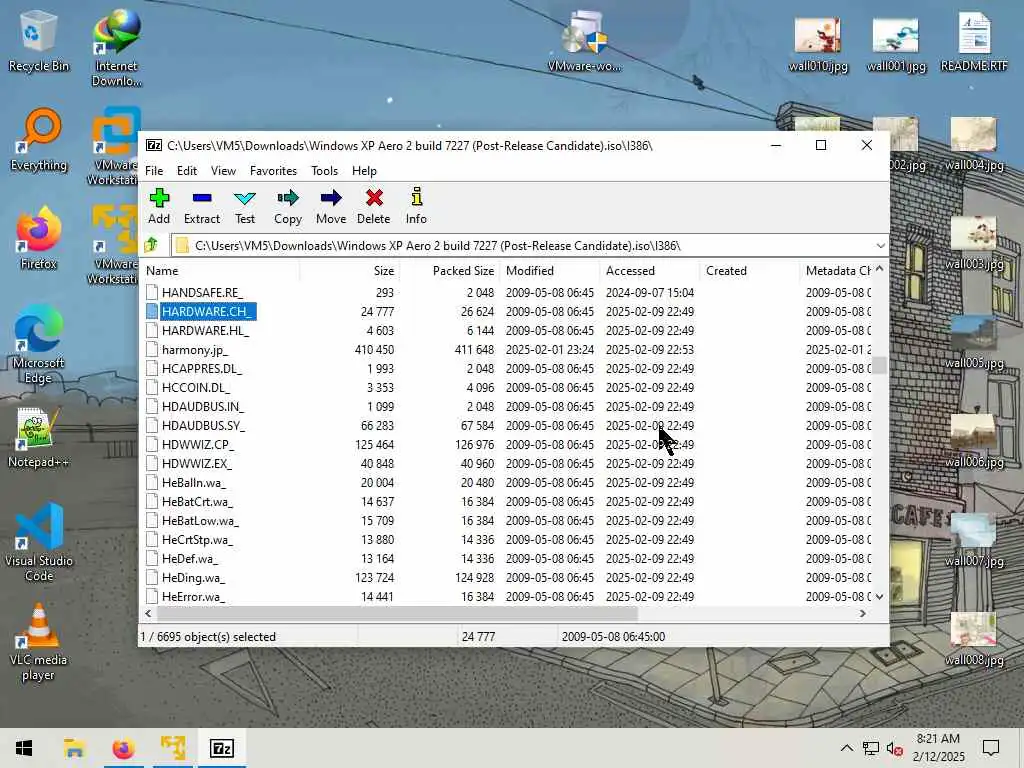Open the File menu
This screenshot has width=1024, height=768.
(154, 170)
